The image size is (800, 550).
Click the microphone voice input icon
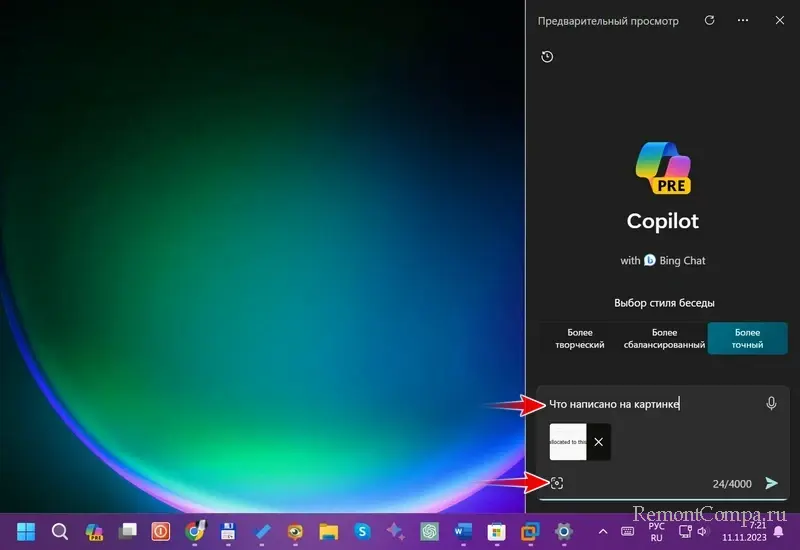[x=771, y=403]
